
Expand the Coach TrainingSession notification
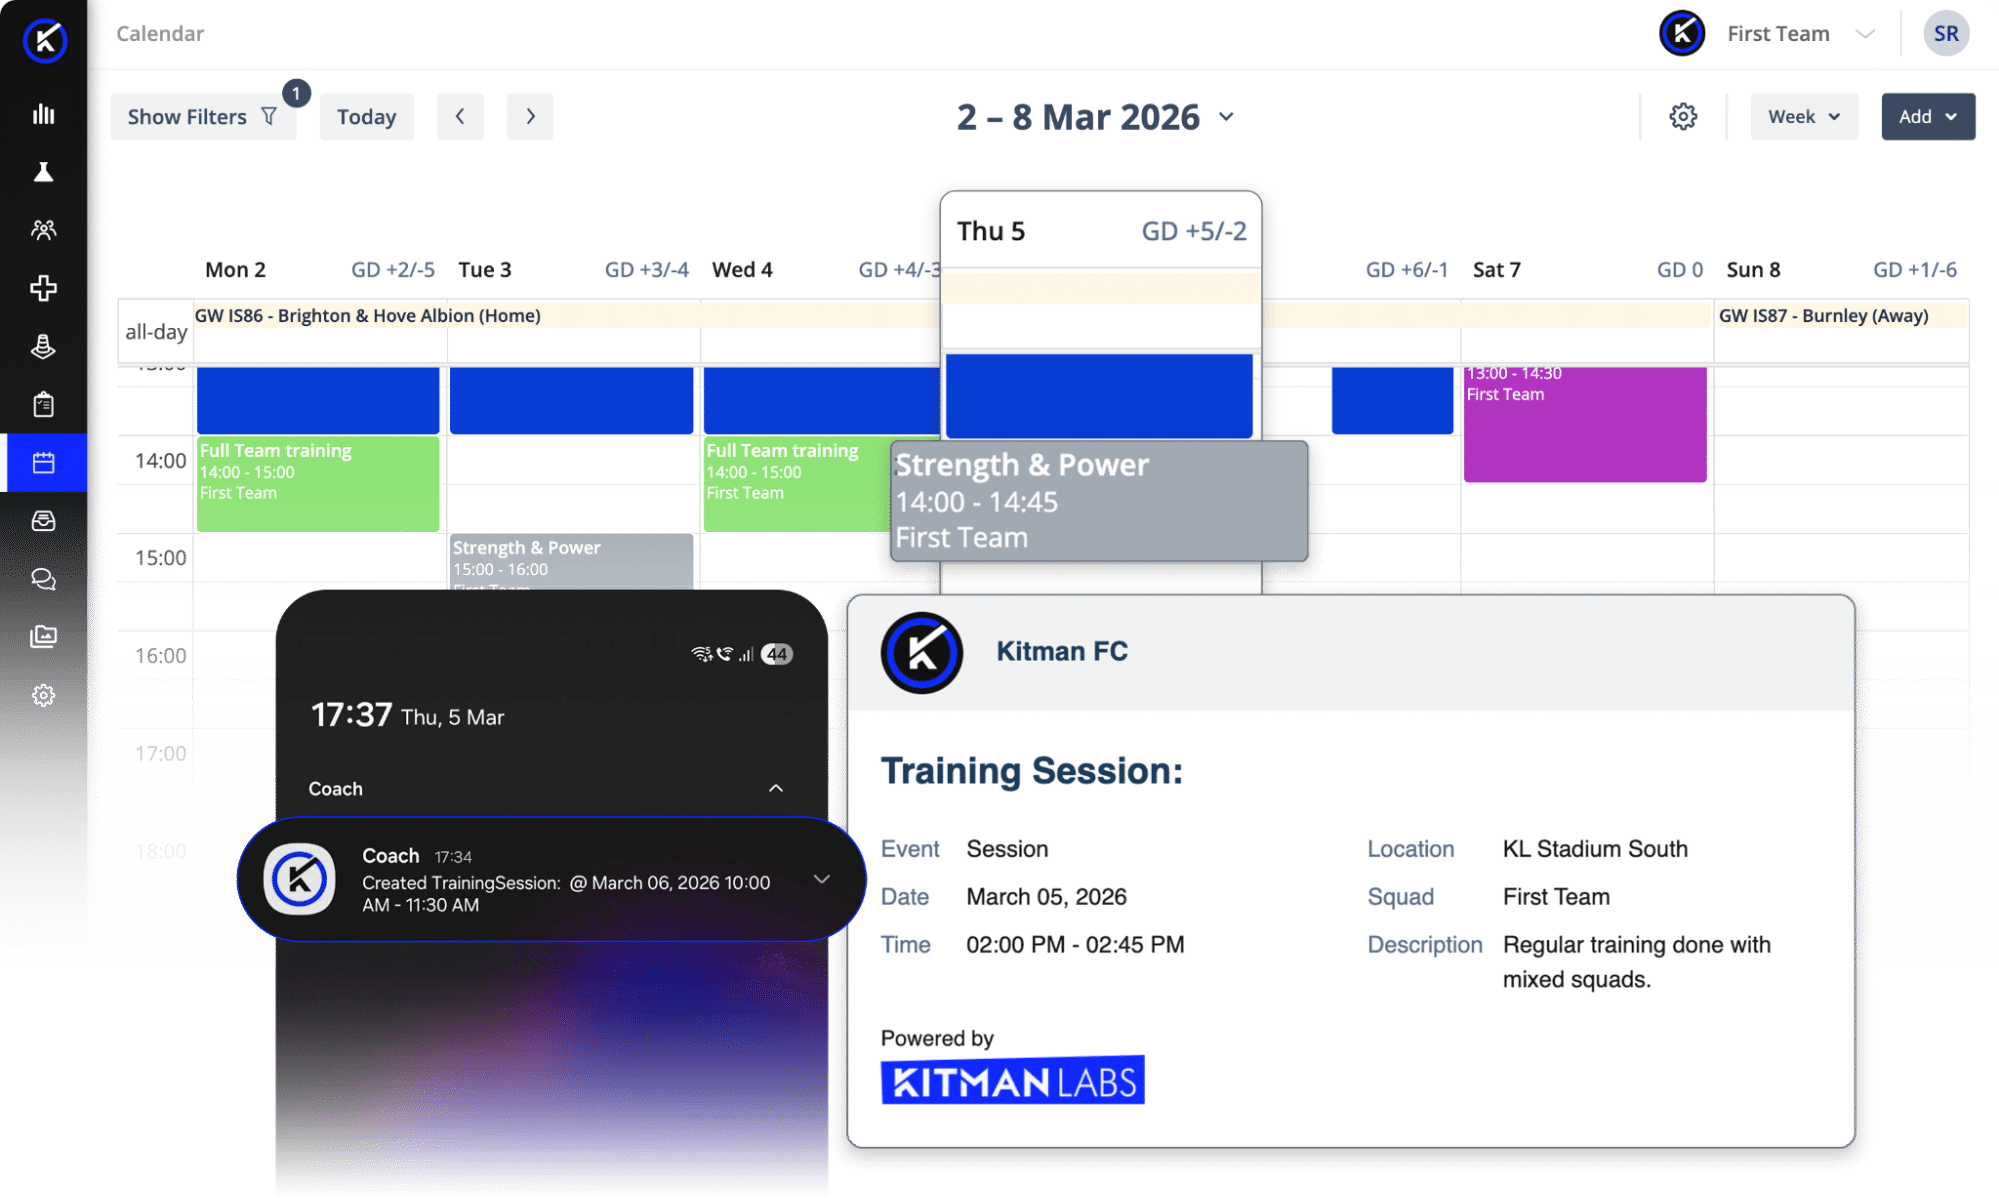(822, 879)
